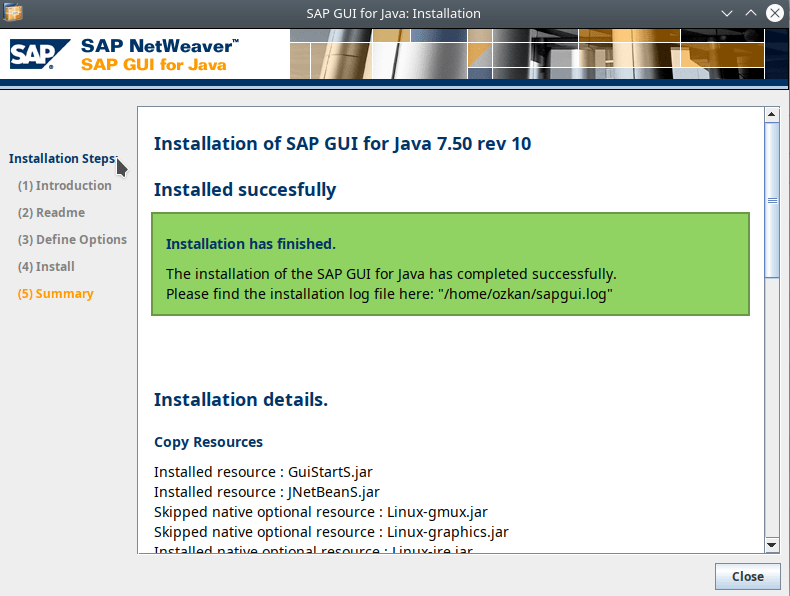Click the 'Installed succesfully' heading
This screenshot has height=596, width=790.
245,190
